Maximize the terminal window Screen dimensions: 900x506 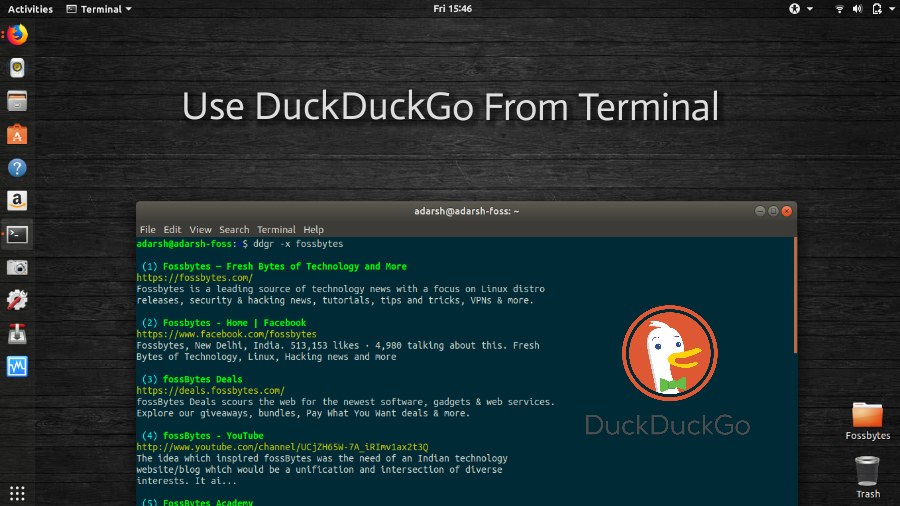tap(773, 211)
